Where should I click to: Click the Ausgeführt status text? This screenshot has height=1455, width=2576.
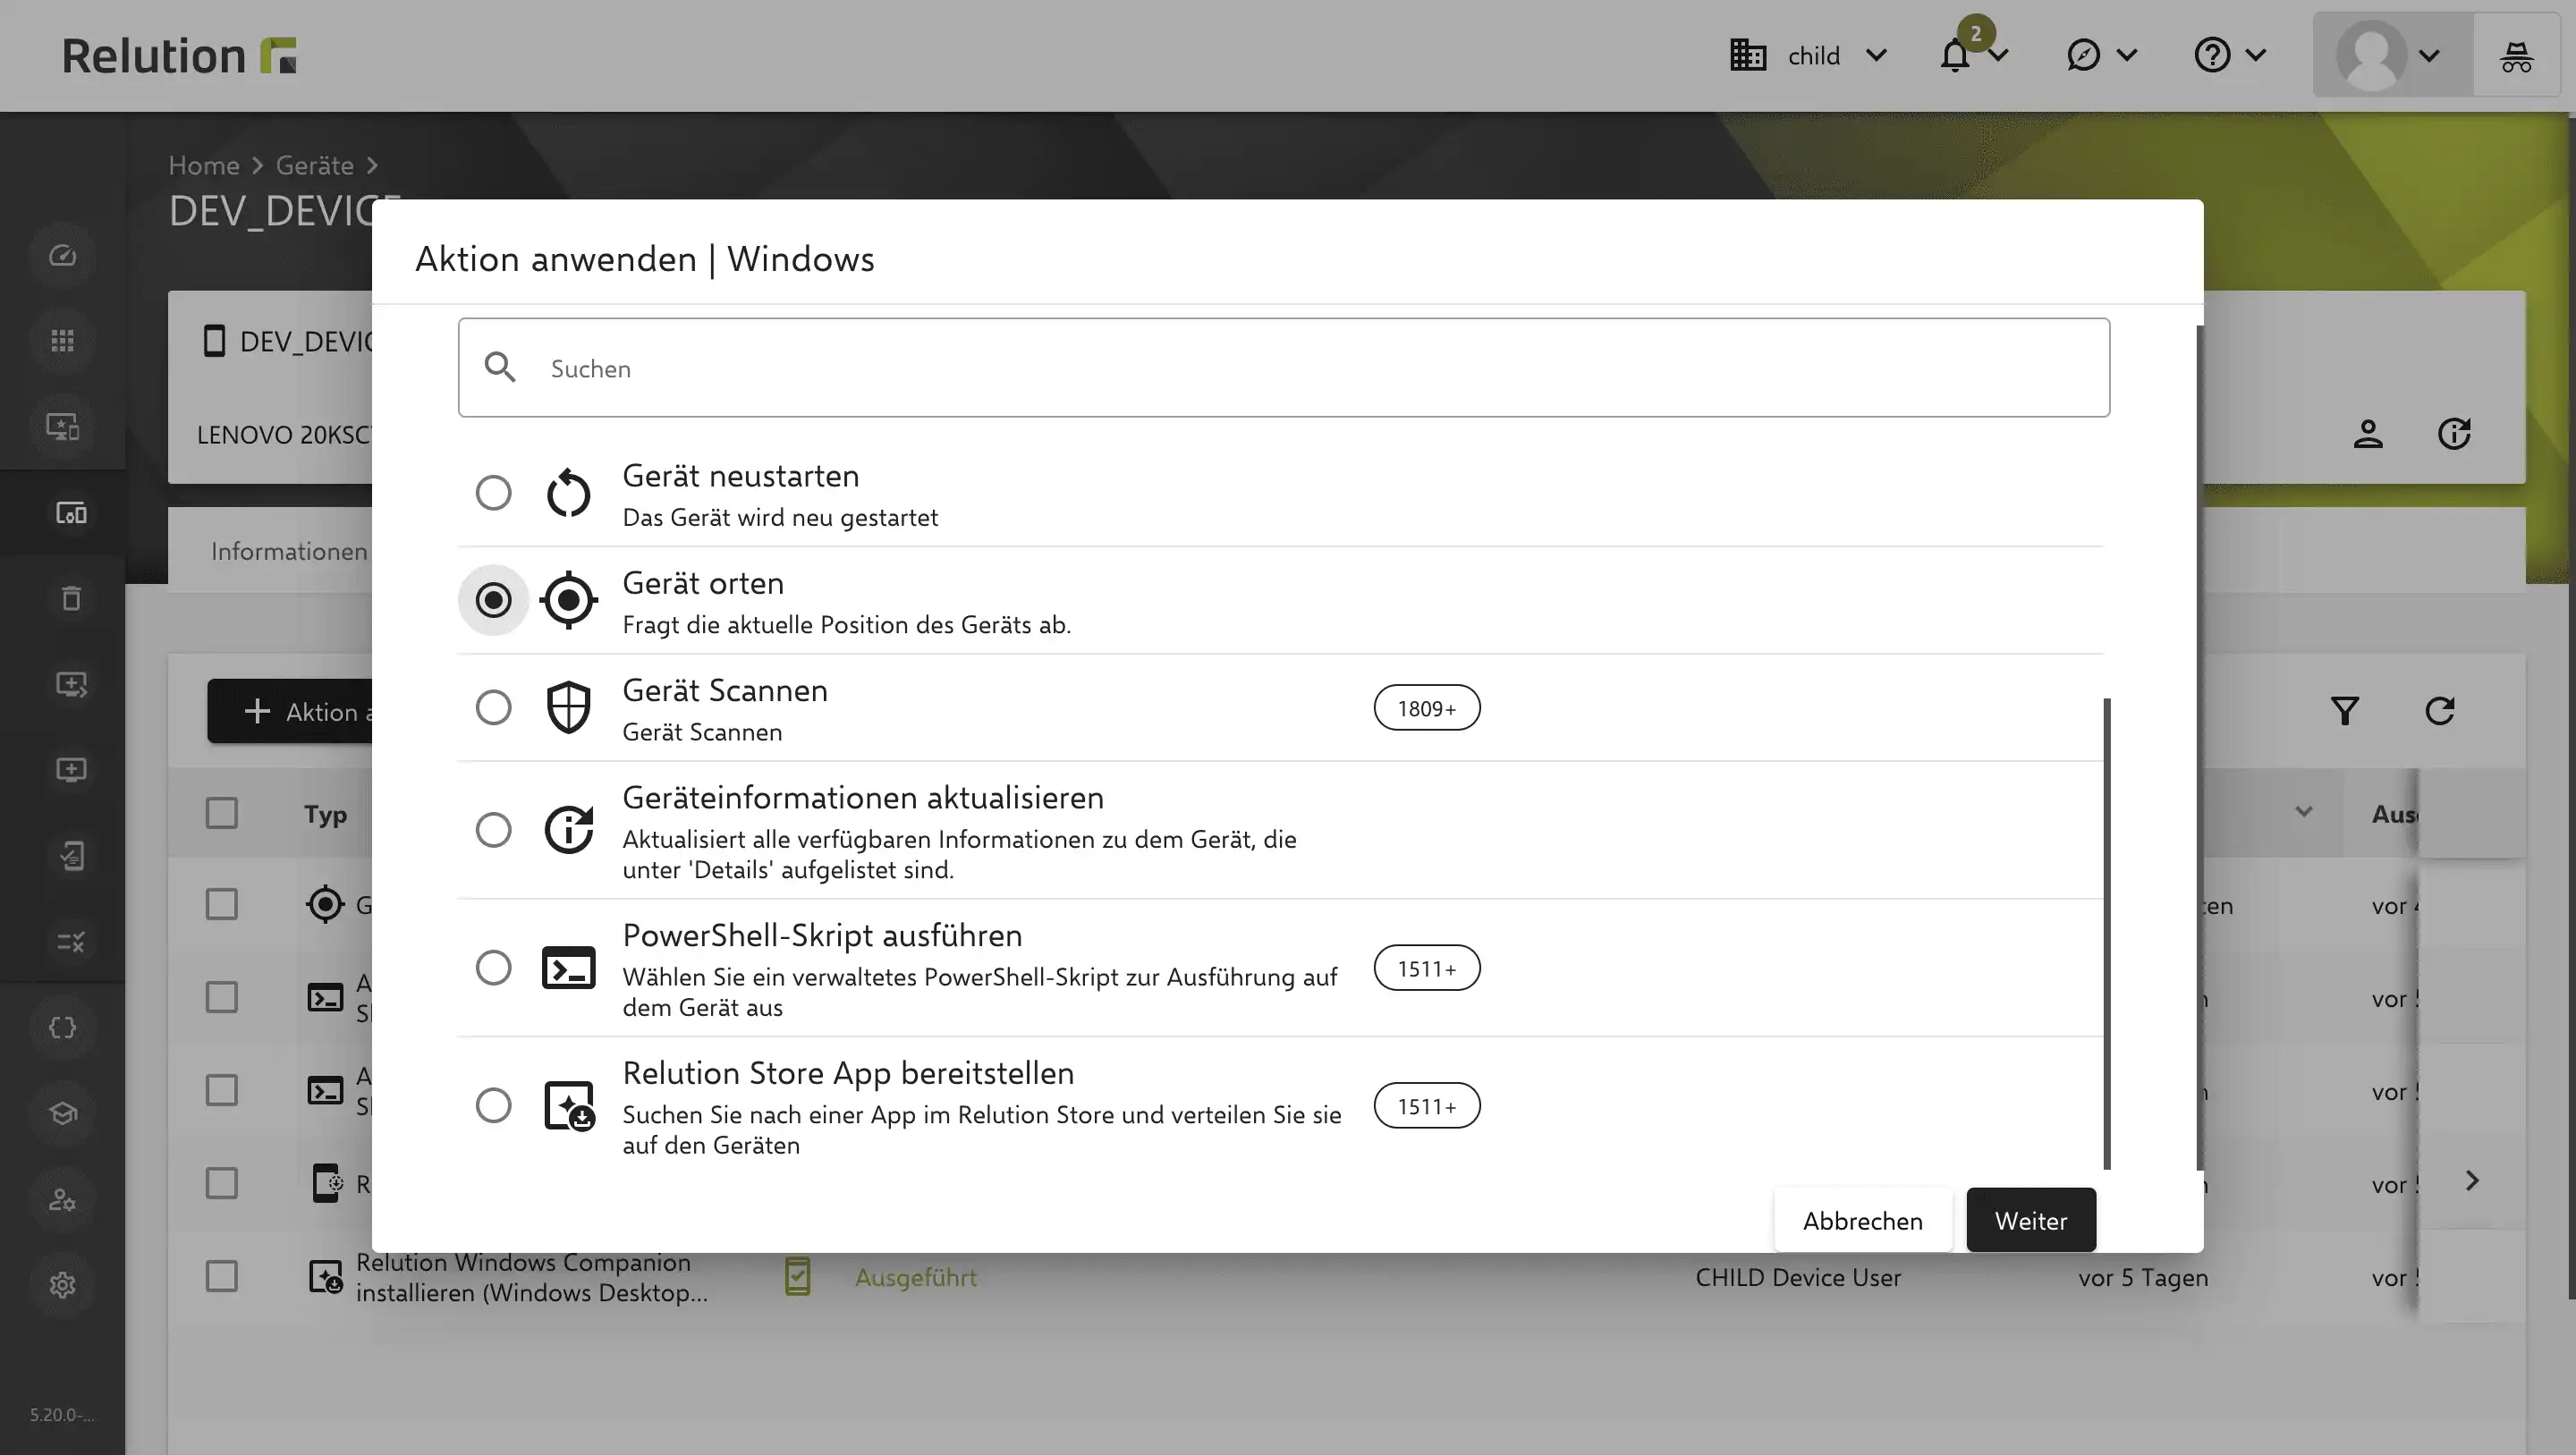(915, 1278)
